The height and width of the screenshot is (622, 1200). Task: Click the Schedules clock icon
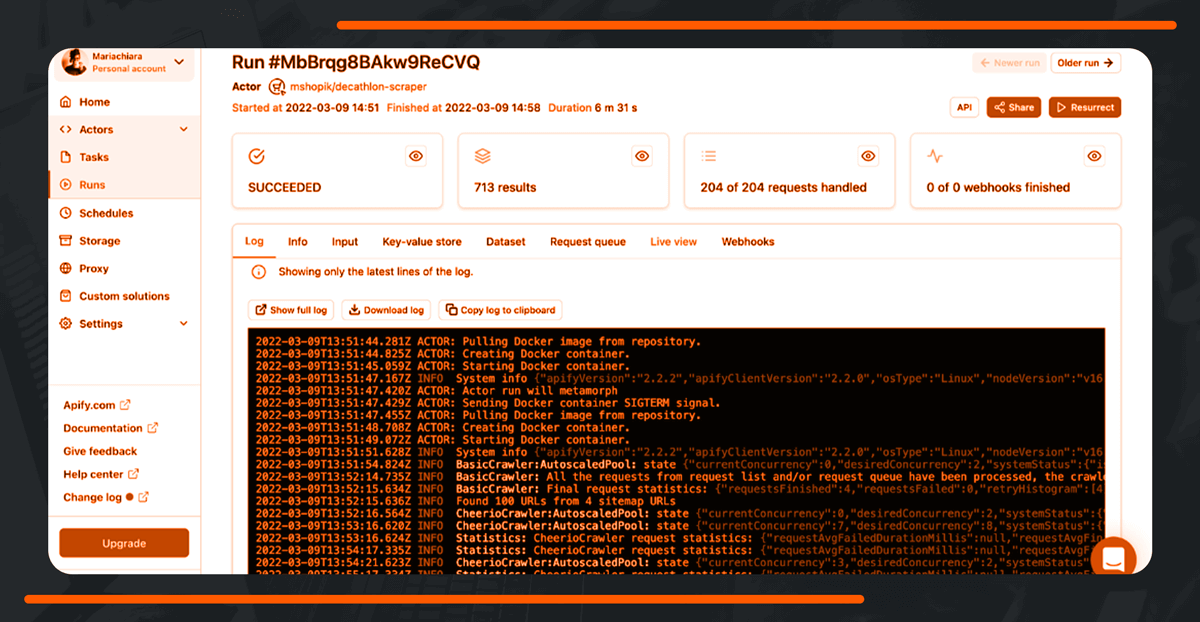(66, 213)
